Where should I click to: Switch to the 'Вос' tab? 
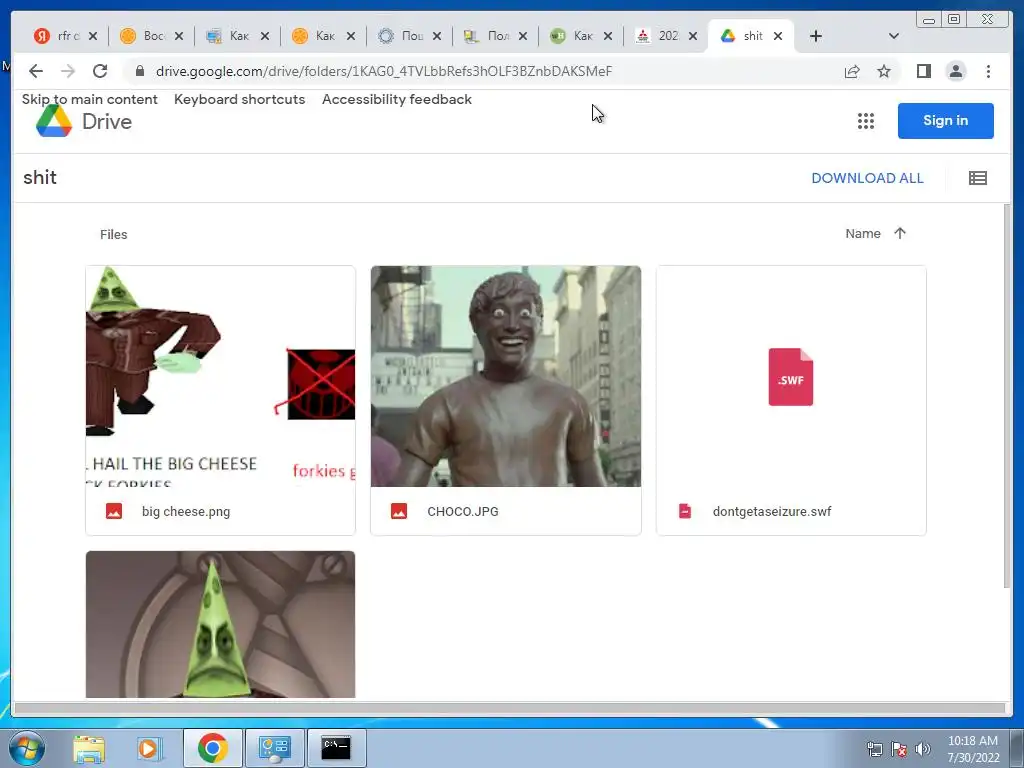click(x=152, y=36)
